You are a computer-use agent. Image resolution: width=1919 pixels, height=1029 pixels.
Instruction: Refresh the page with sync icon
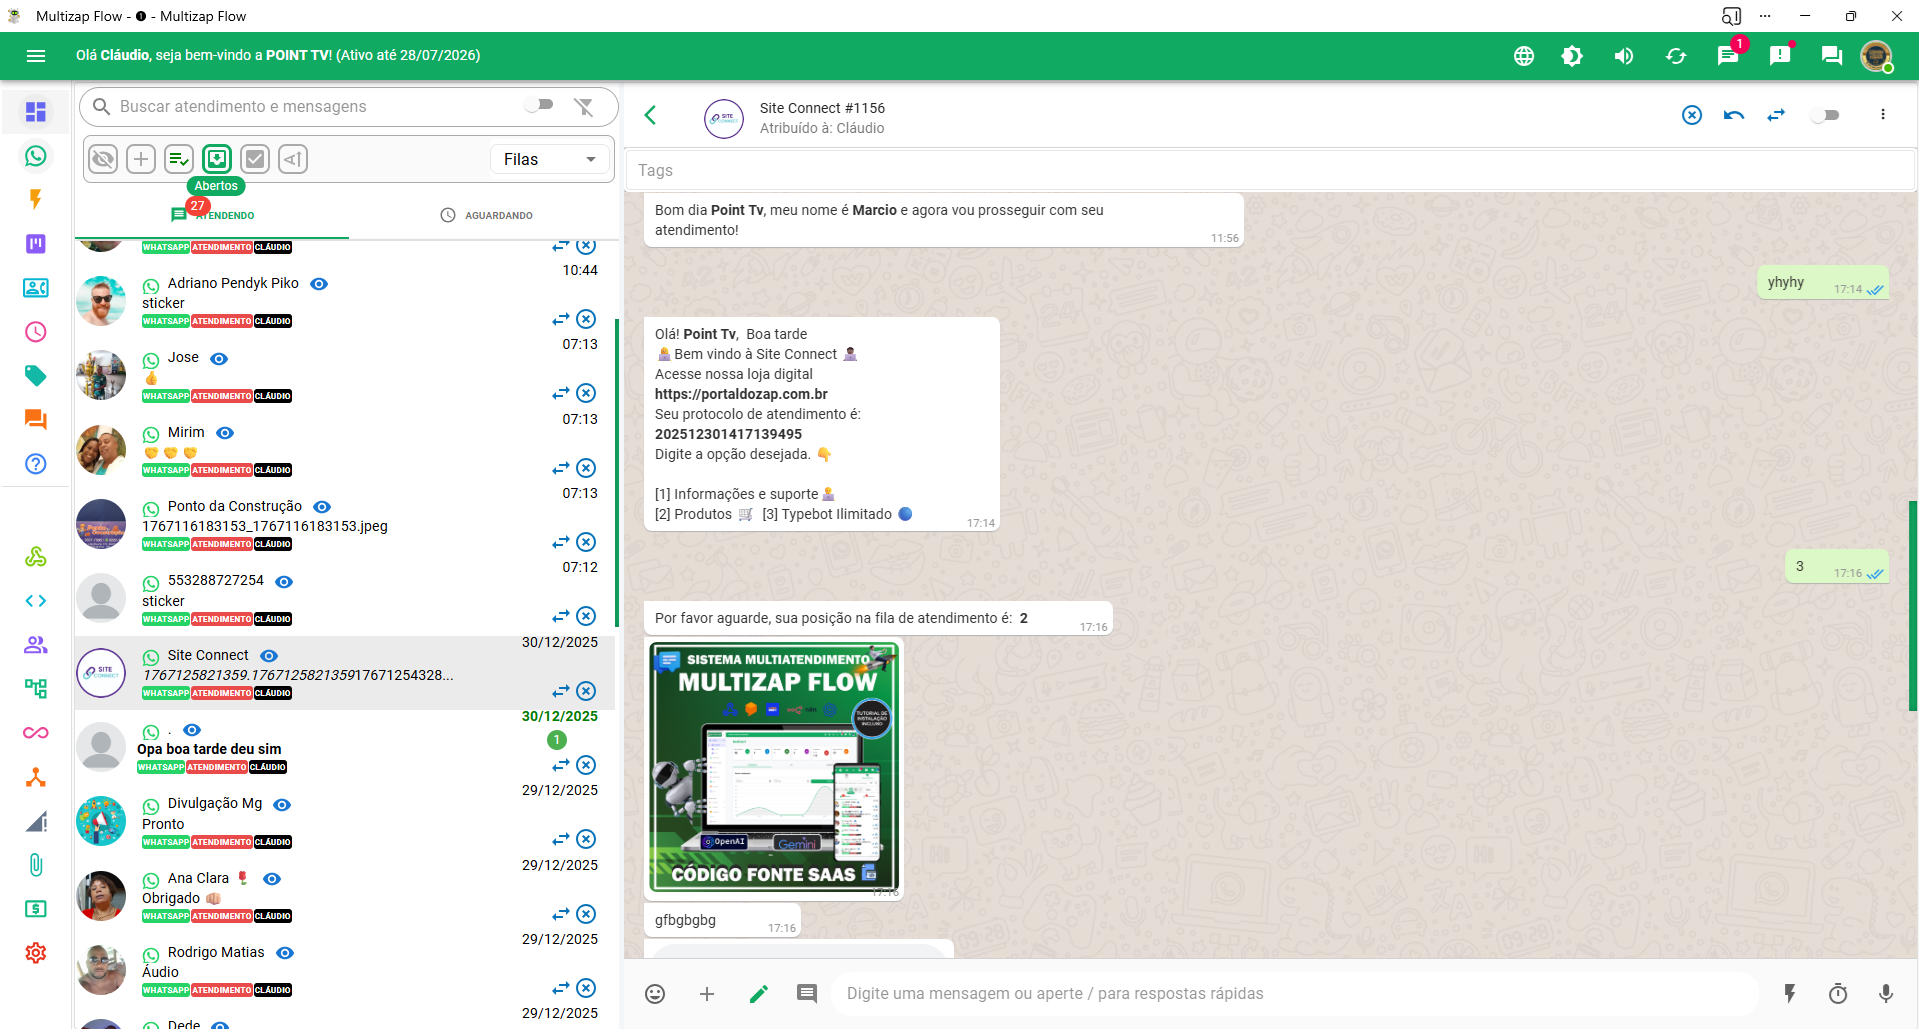(x=1676, y=56)
